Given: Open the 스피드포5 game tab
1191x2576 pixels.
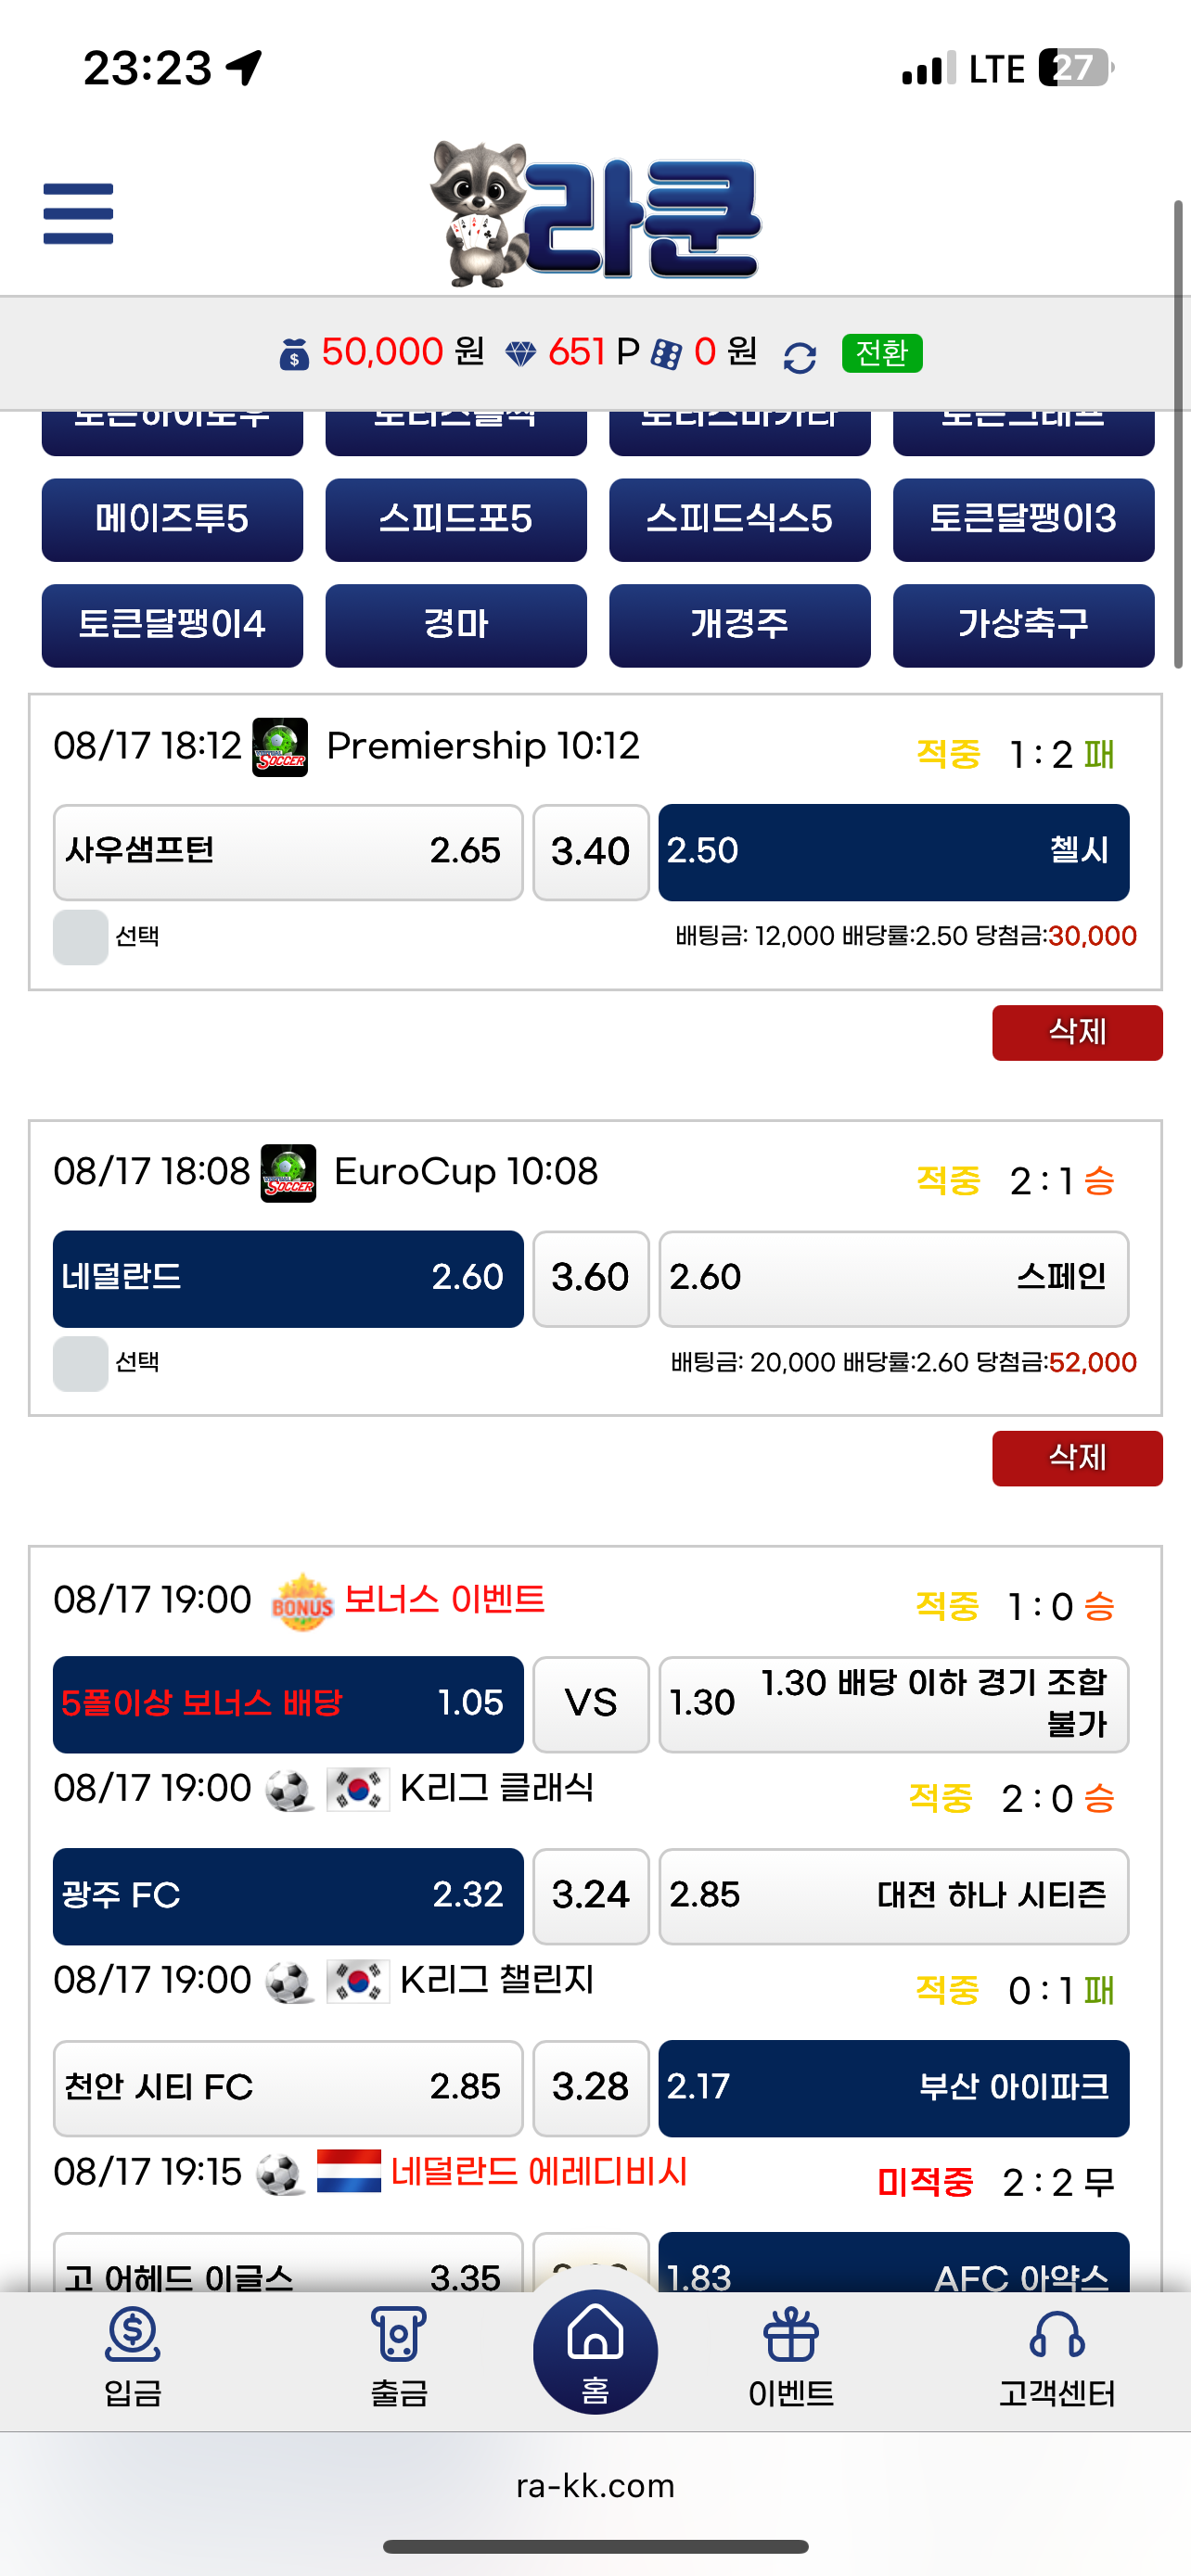Looking at the screenshot, I should pos(456,520).
